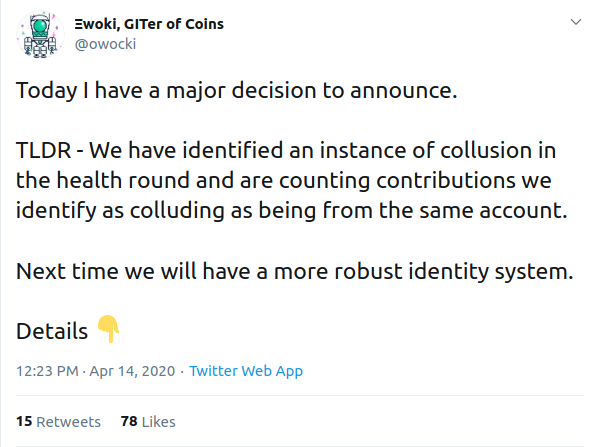The height and width of the screenshot is (447, 597).
Task: Click the TLDR collusion paragraph
Action: (x=292, y=180)
